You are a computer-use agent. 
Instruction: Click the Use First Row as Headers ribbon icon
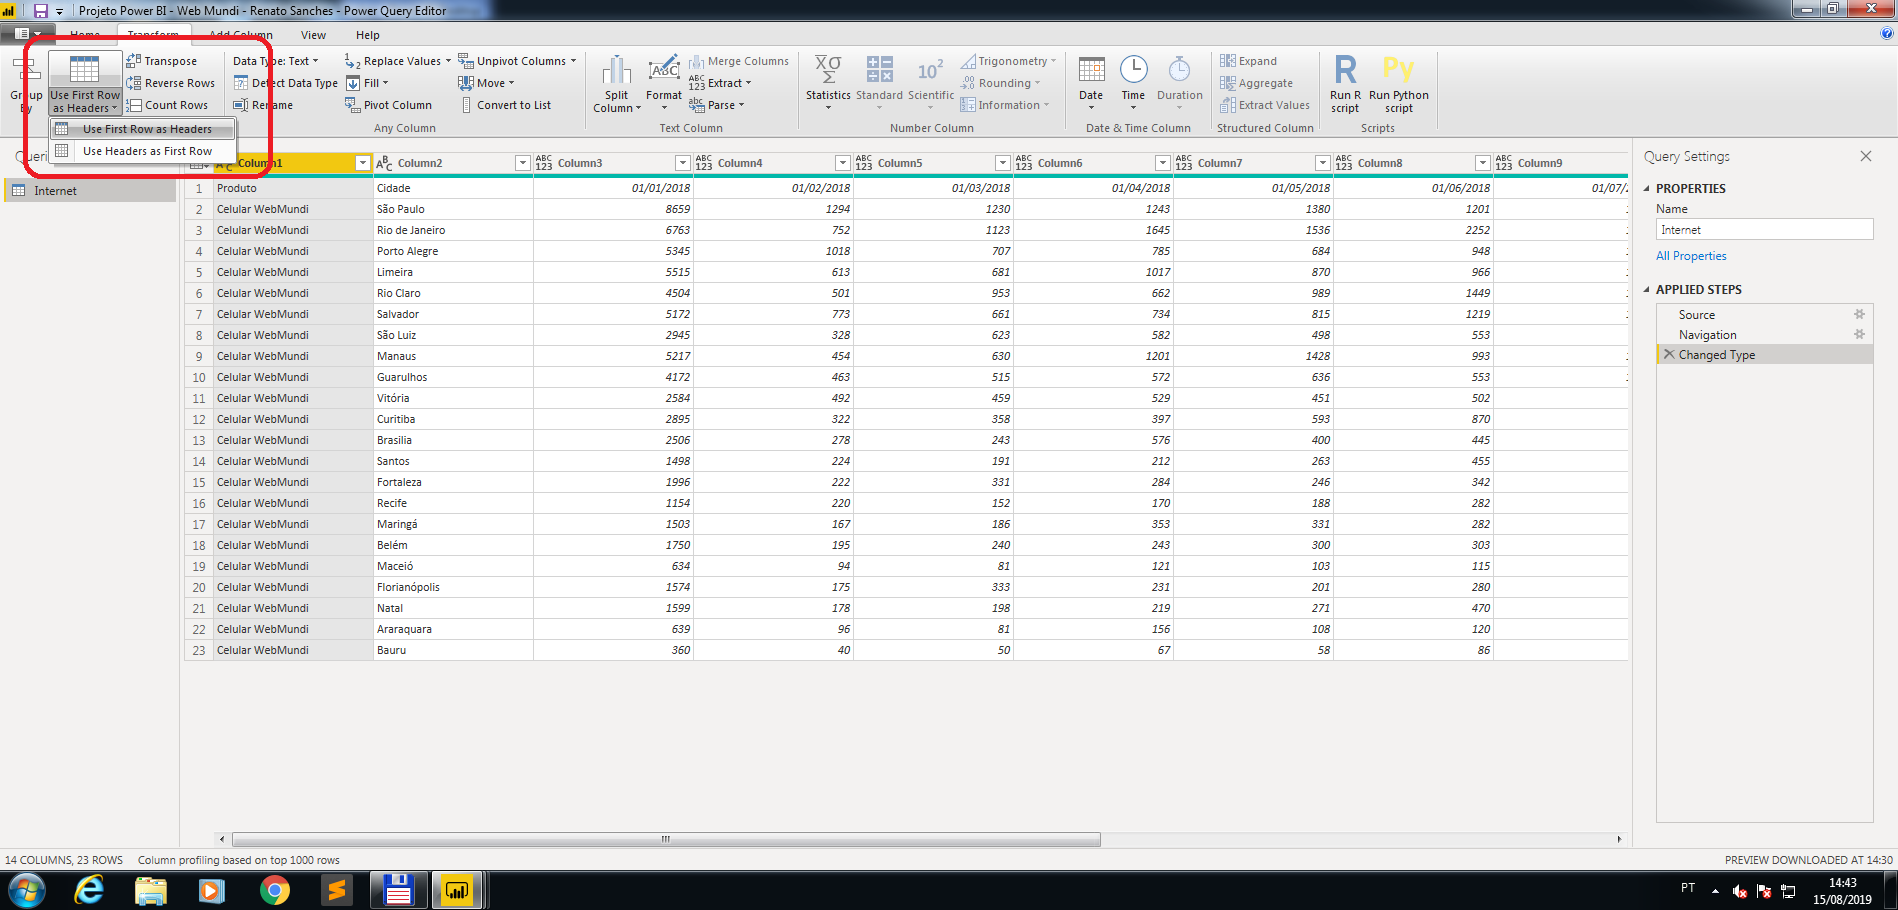click(85, 69)
